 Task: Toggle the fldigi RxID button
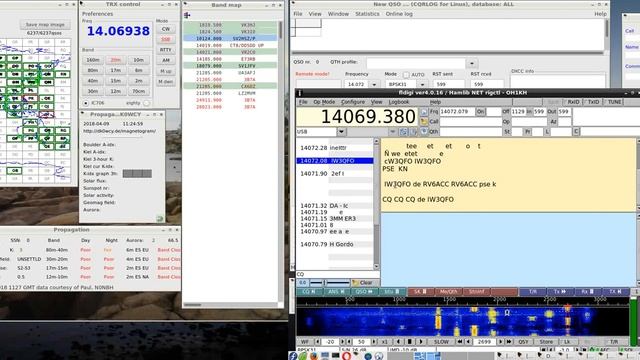click(572, 102)
